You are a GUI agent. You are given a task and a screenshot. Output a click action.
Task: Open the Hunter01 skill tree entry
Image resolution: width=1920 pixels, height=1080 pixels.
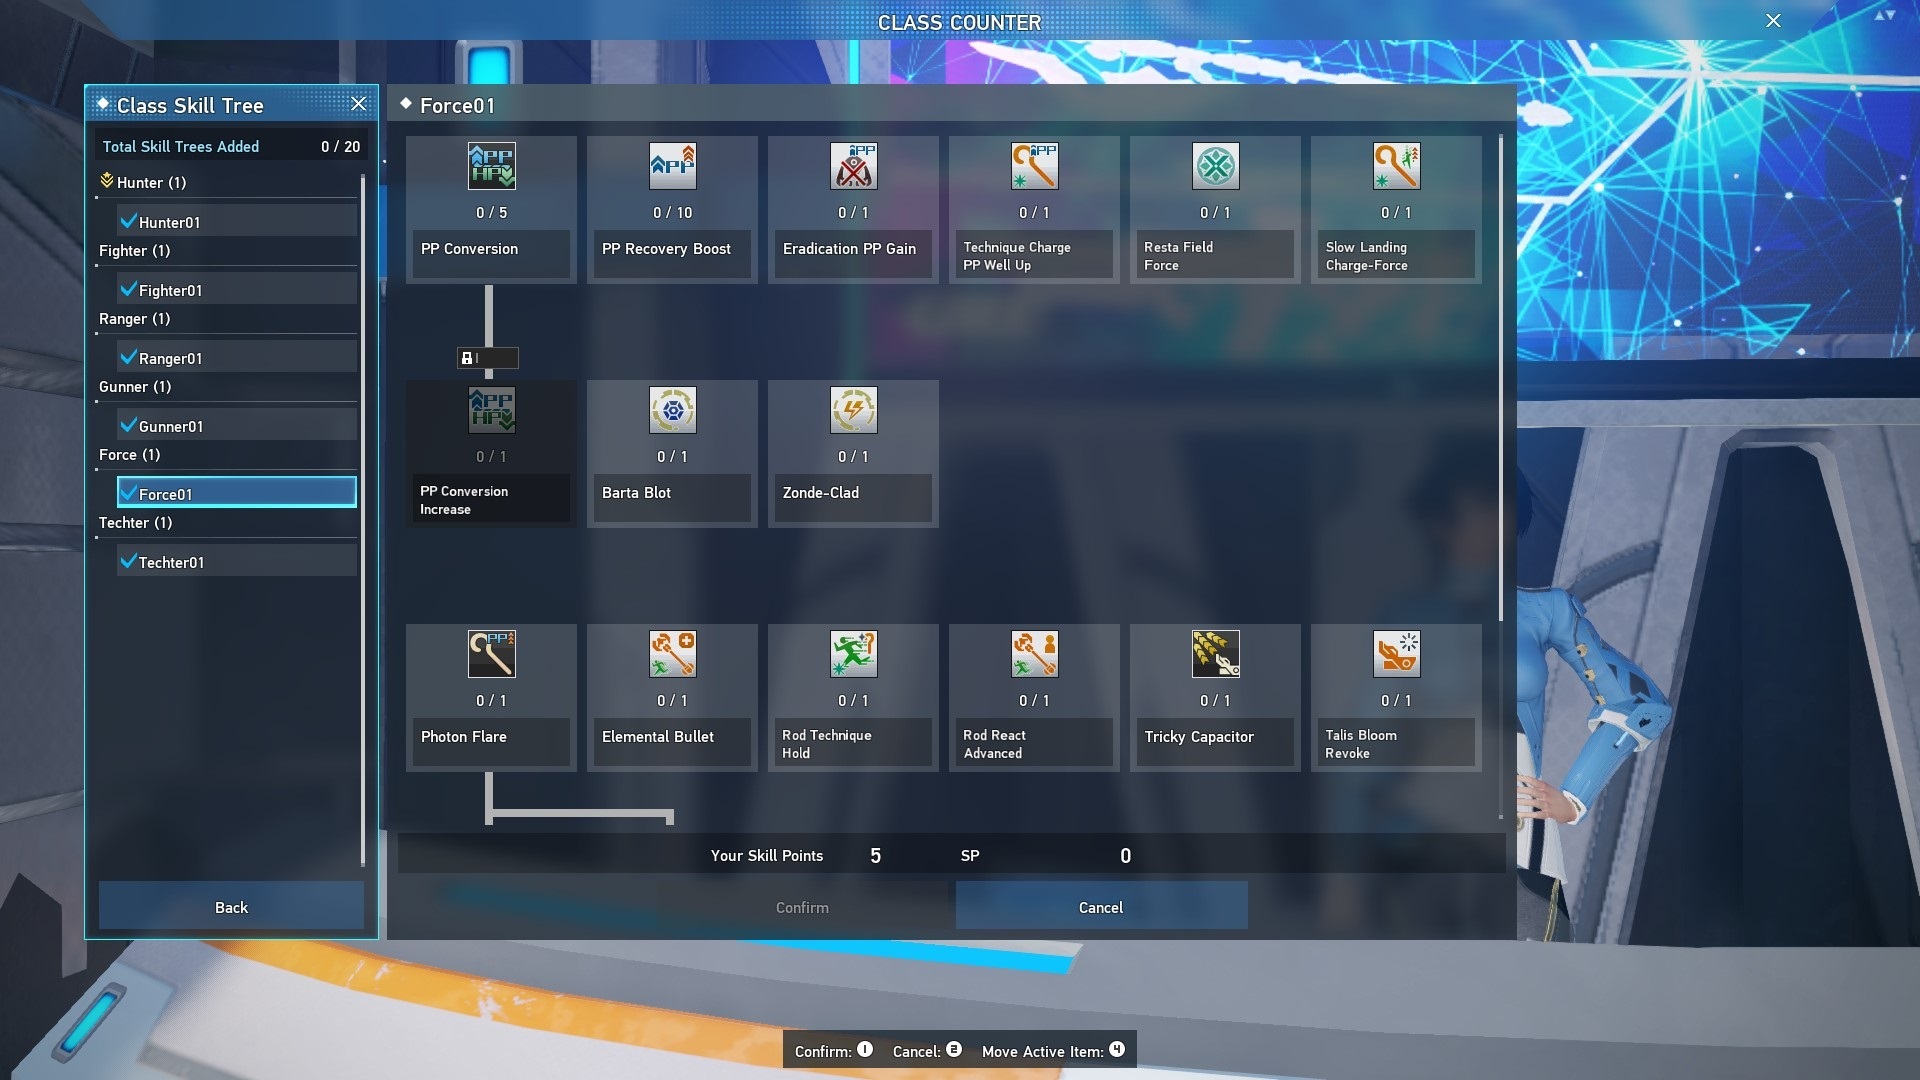click(237, 222)
